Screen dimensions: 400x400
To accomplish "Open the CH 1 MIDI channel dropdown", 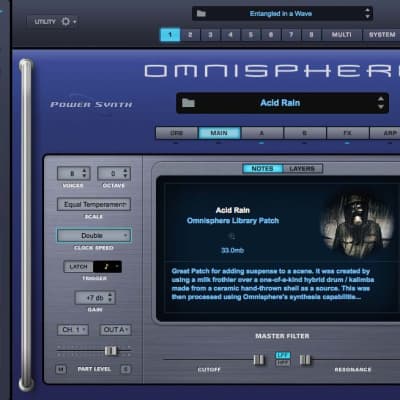I will (73, 330).
